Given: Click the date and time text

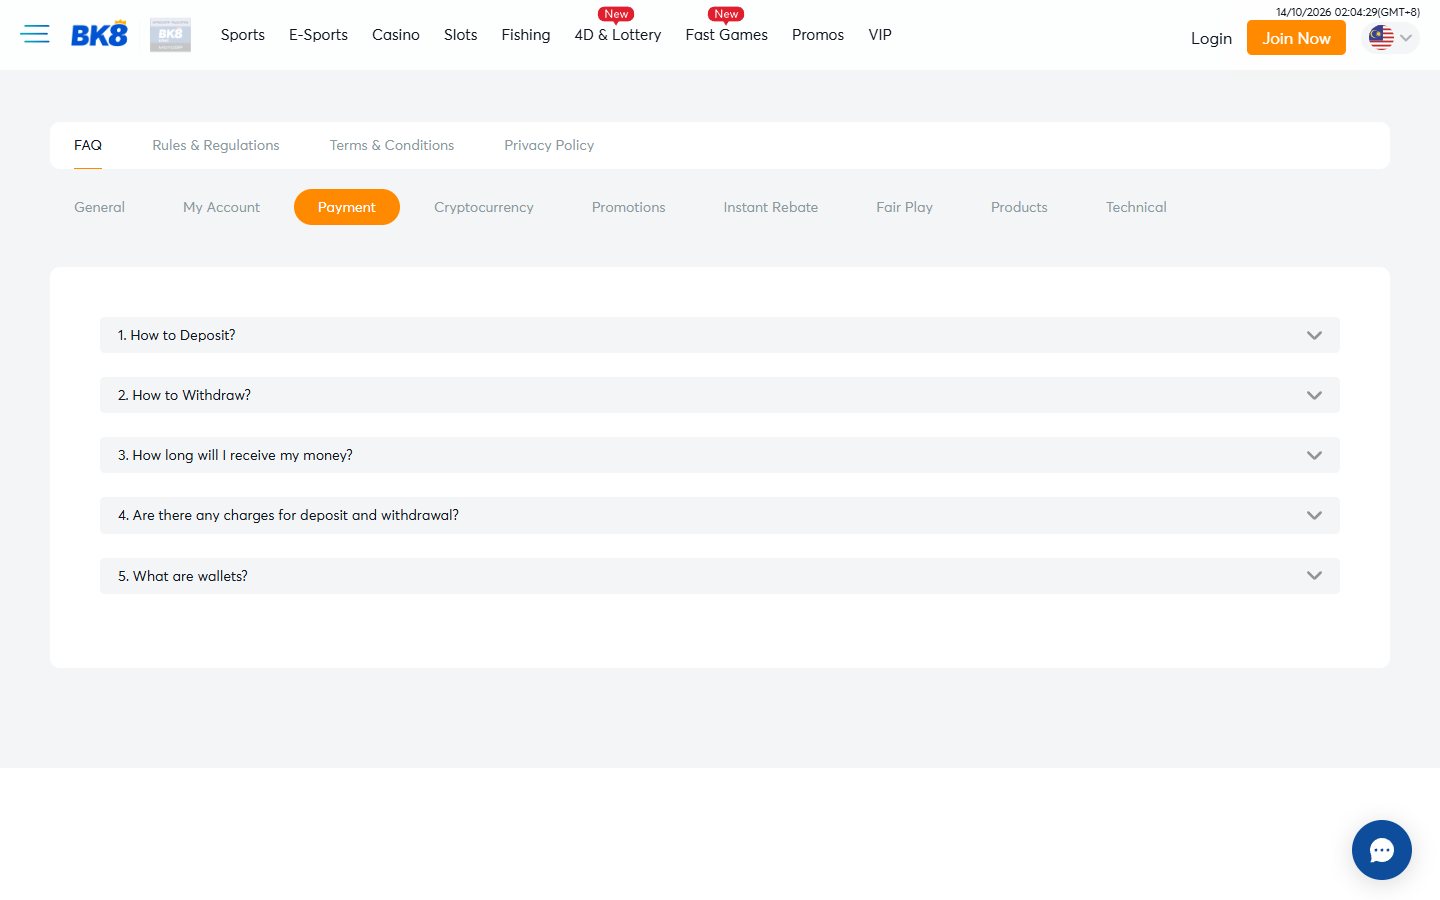Looking at the screenshot, I should click(x=1348, y=12).
